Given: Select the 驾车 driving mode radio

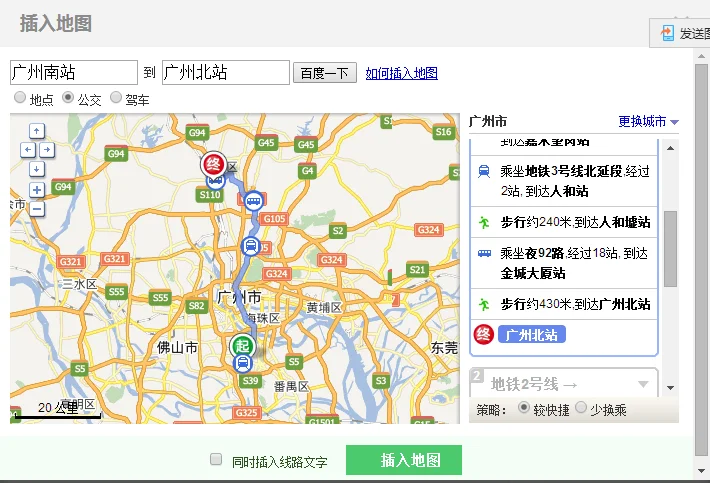Looking at the screenshot, I should [x=116, y=97].
